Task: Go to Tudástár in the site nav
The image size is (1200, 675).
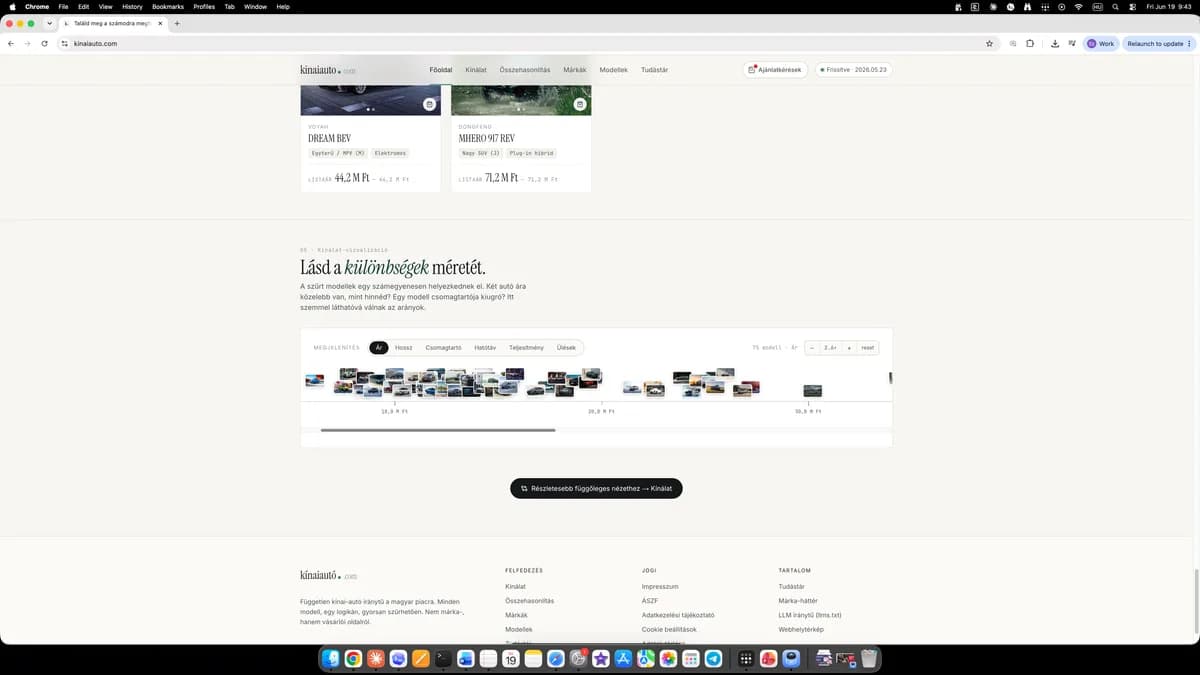Action: (654, 70)
